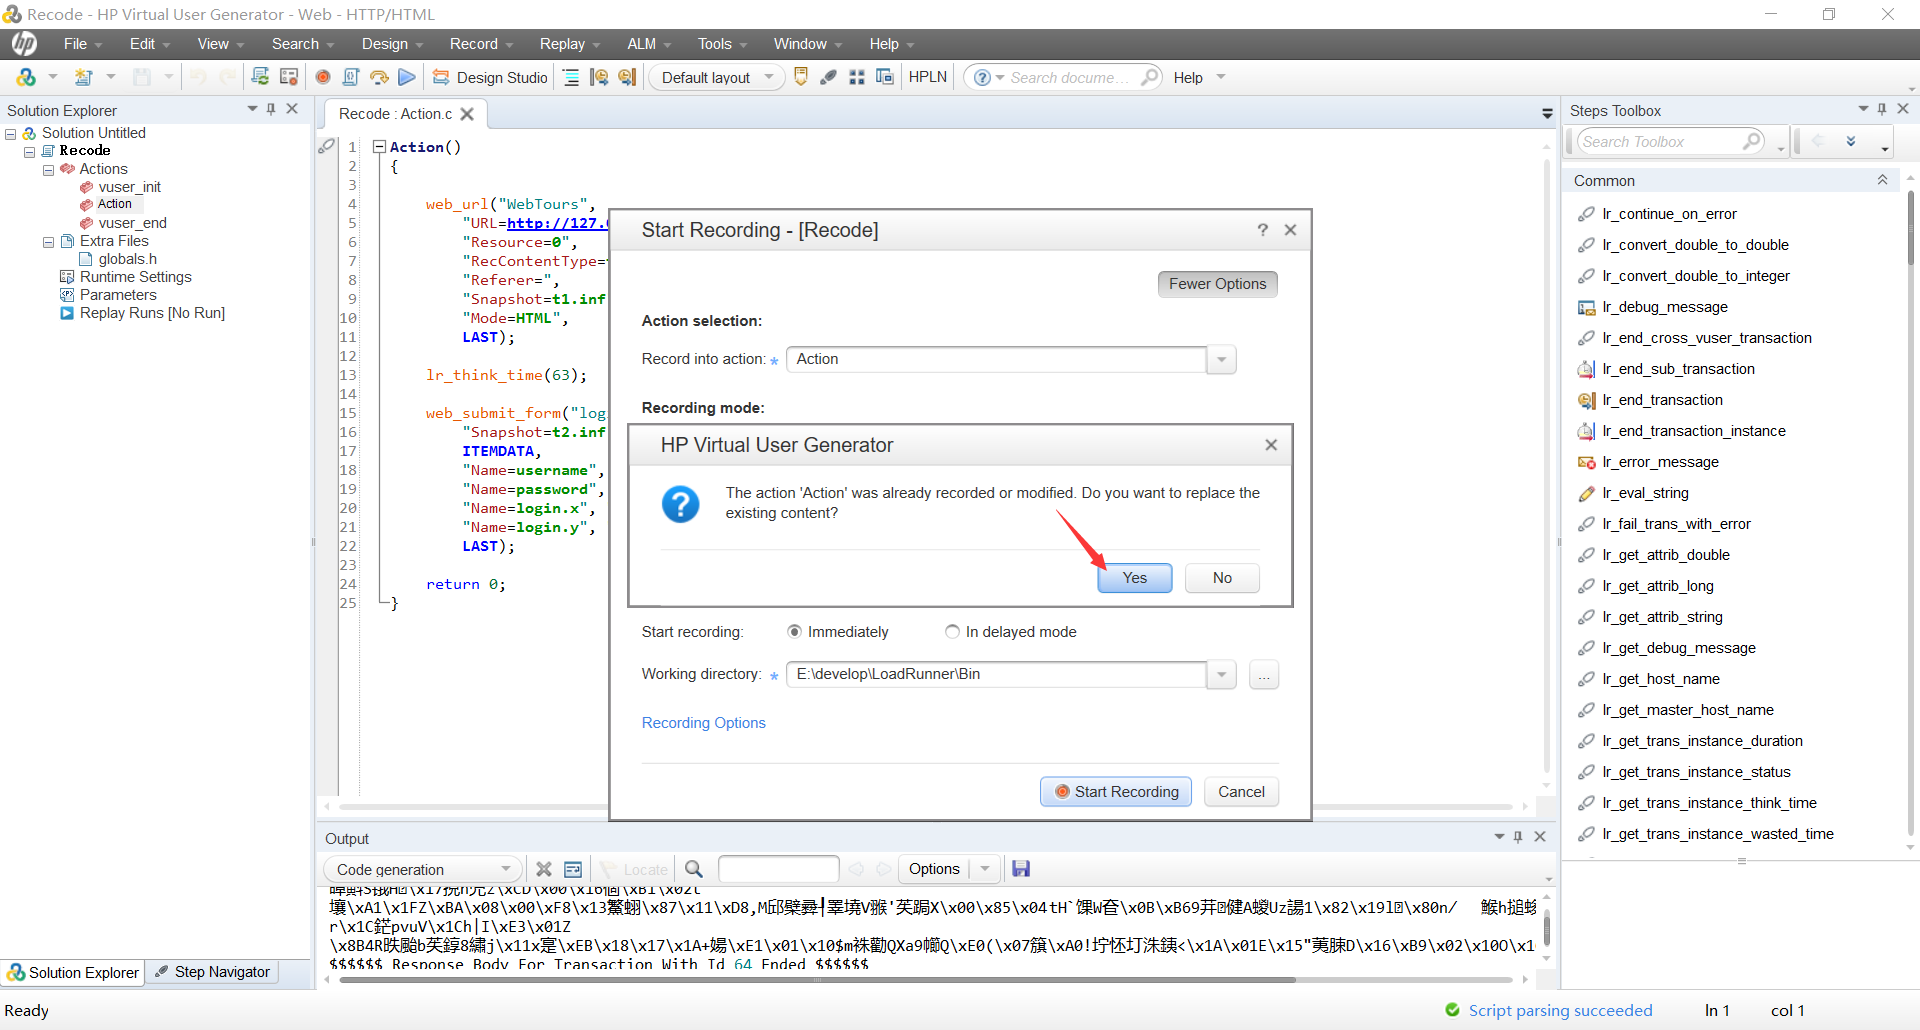Click the Output horizontal scrollbar
The image size is (1920, 1030).
coord(816,980)
